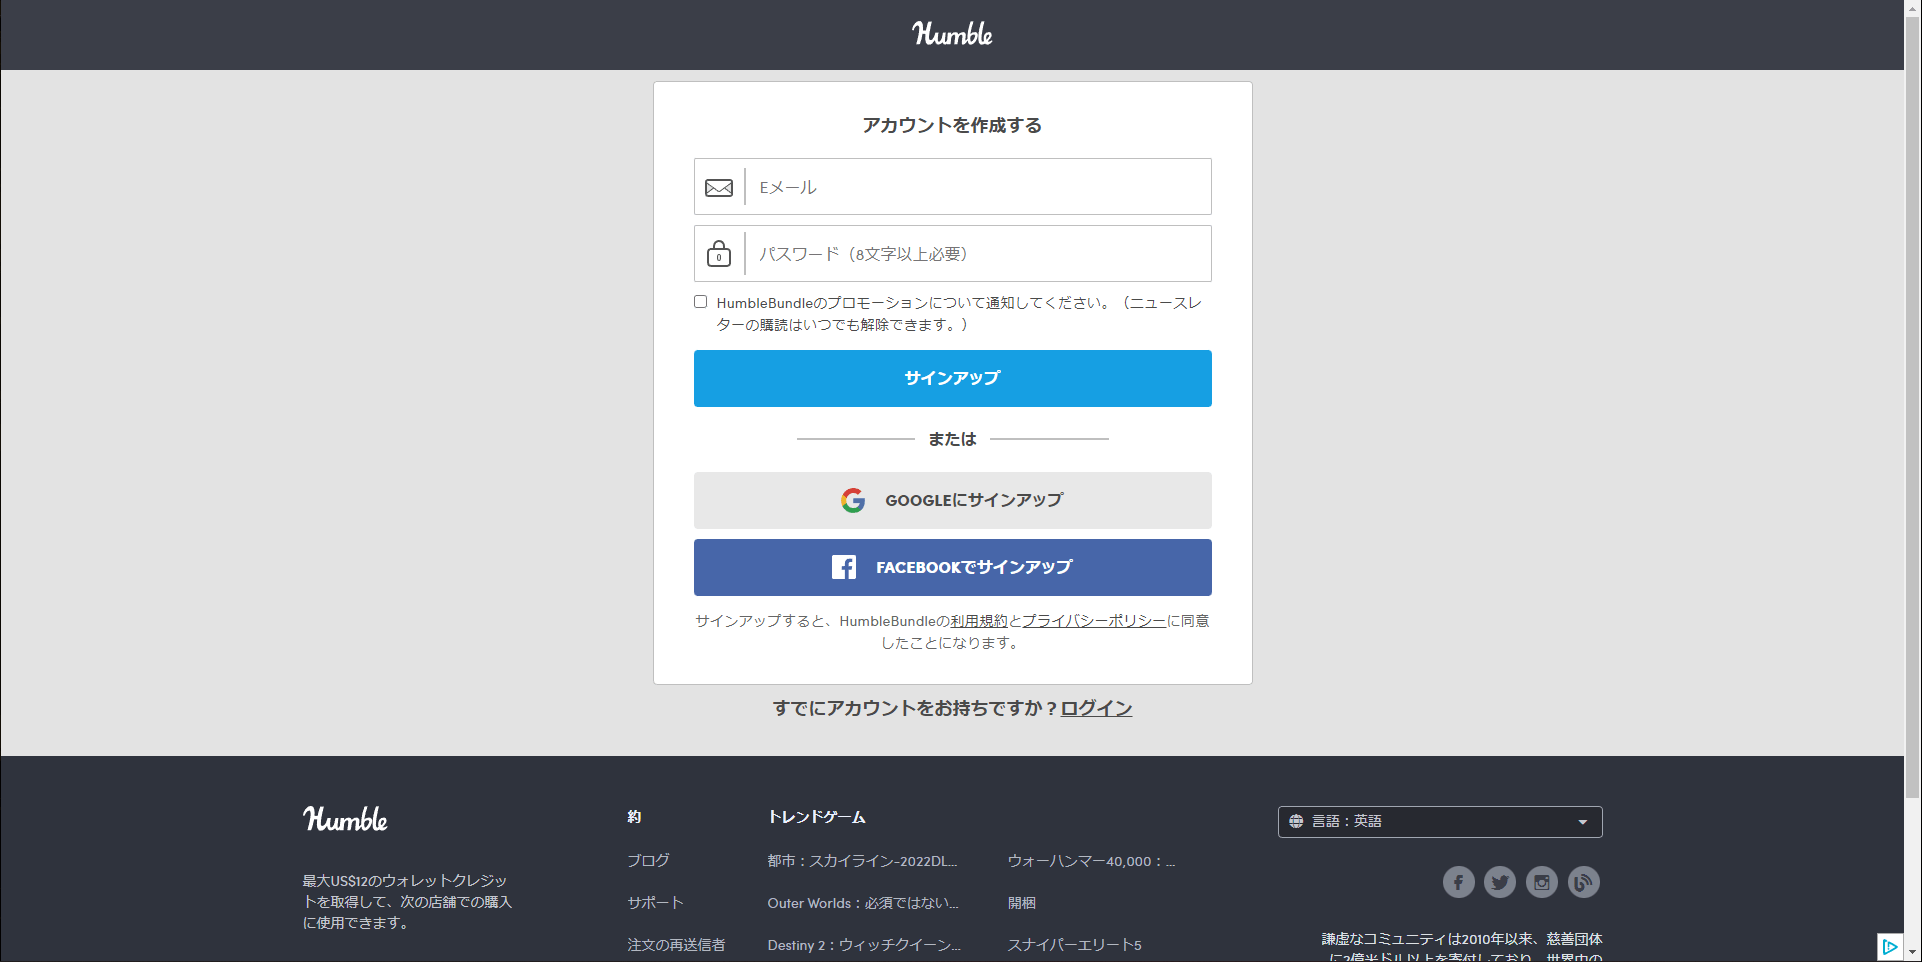The height and width of the screenshot is (962, 1922).
Task: Open Humble's Facebook page from the footer icon
Action: (x=1458, y=882)
